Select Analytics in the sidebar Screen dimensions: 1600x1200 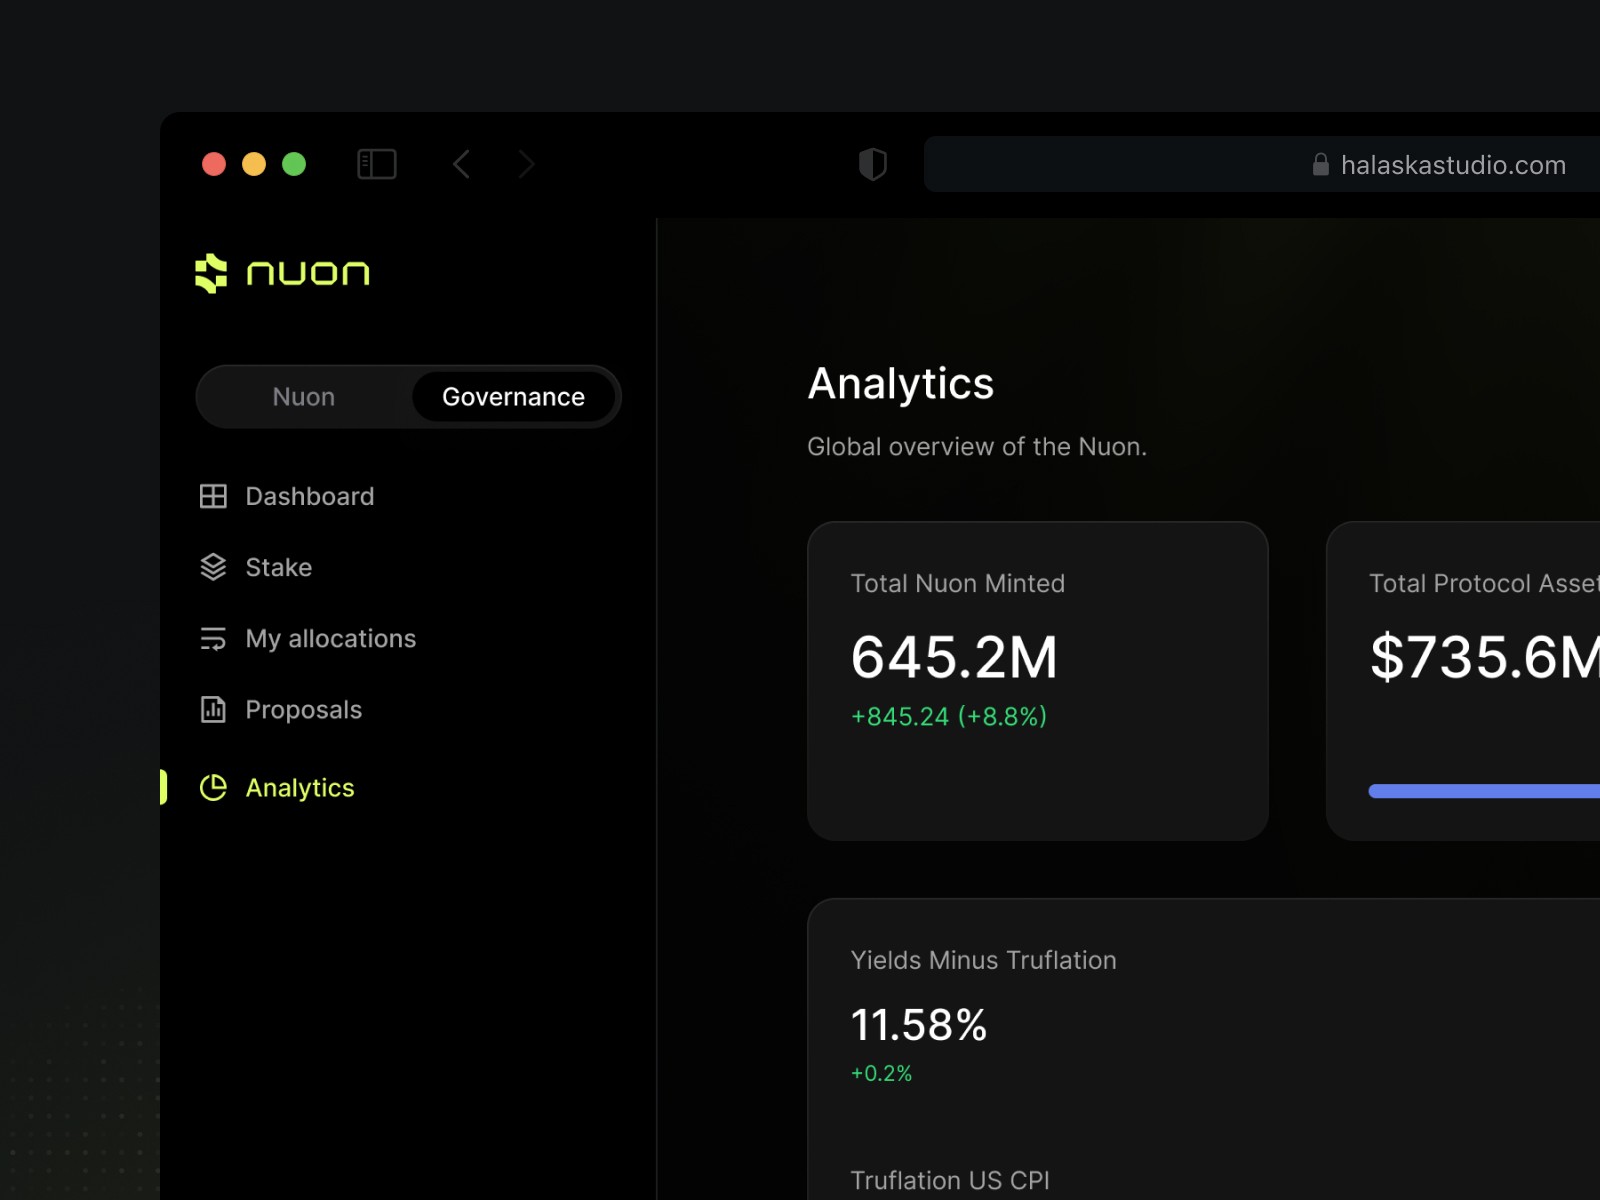click(x=277, y=788)
